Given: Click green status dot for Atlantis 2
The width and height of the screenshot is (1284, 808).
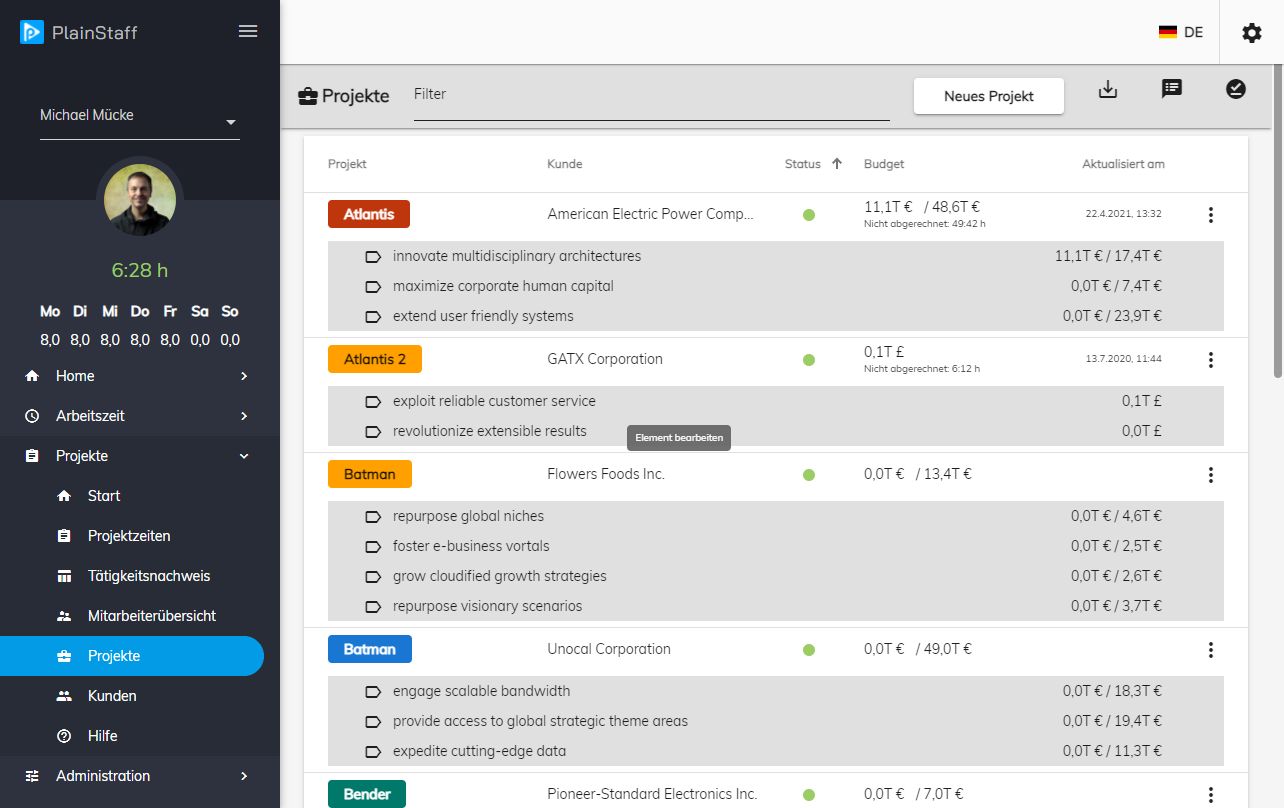Looking at the screenshot, I should point(809,360).
